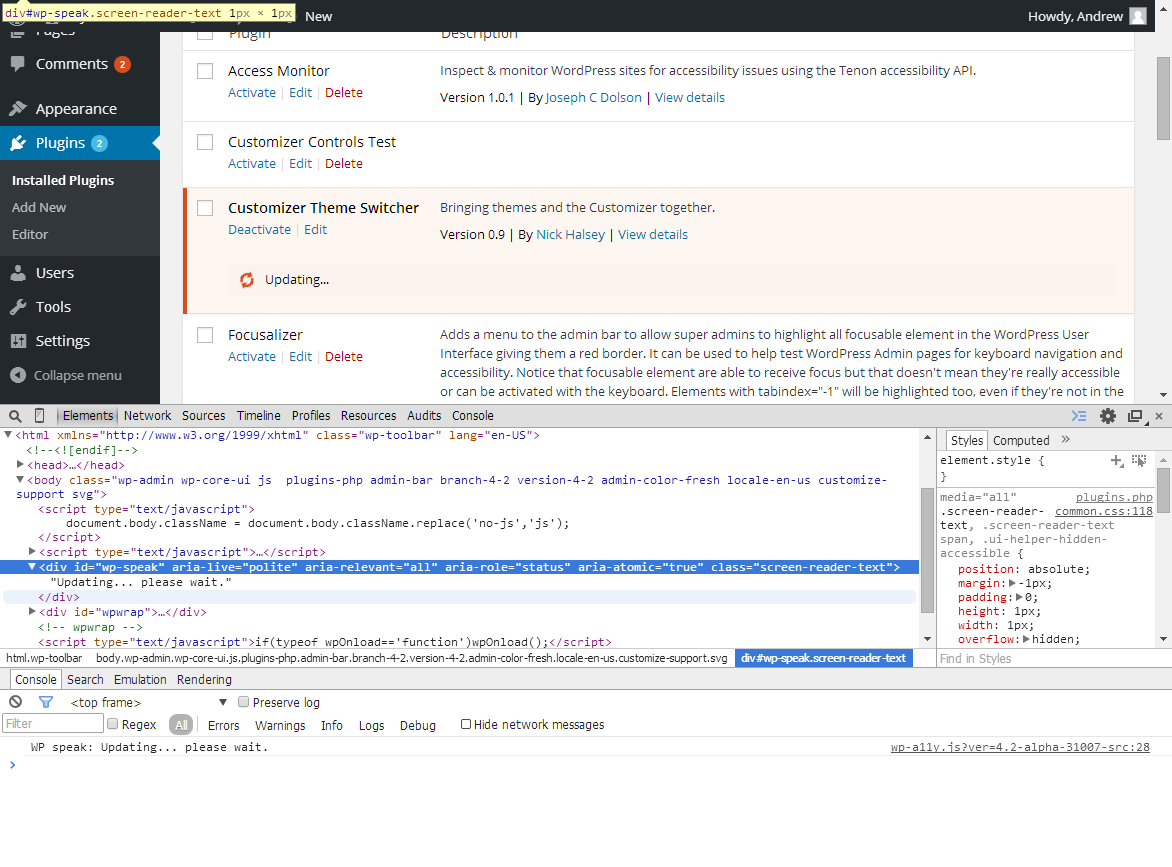The width and height of the screenshot is (1172, 867).
Task: Open the Rendering drawer tab
Action: click(204, 679)
